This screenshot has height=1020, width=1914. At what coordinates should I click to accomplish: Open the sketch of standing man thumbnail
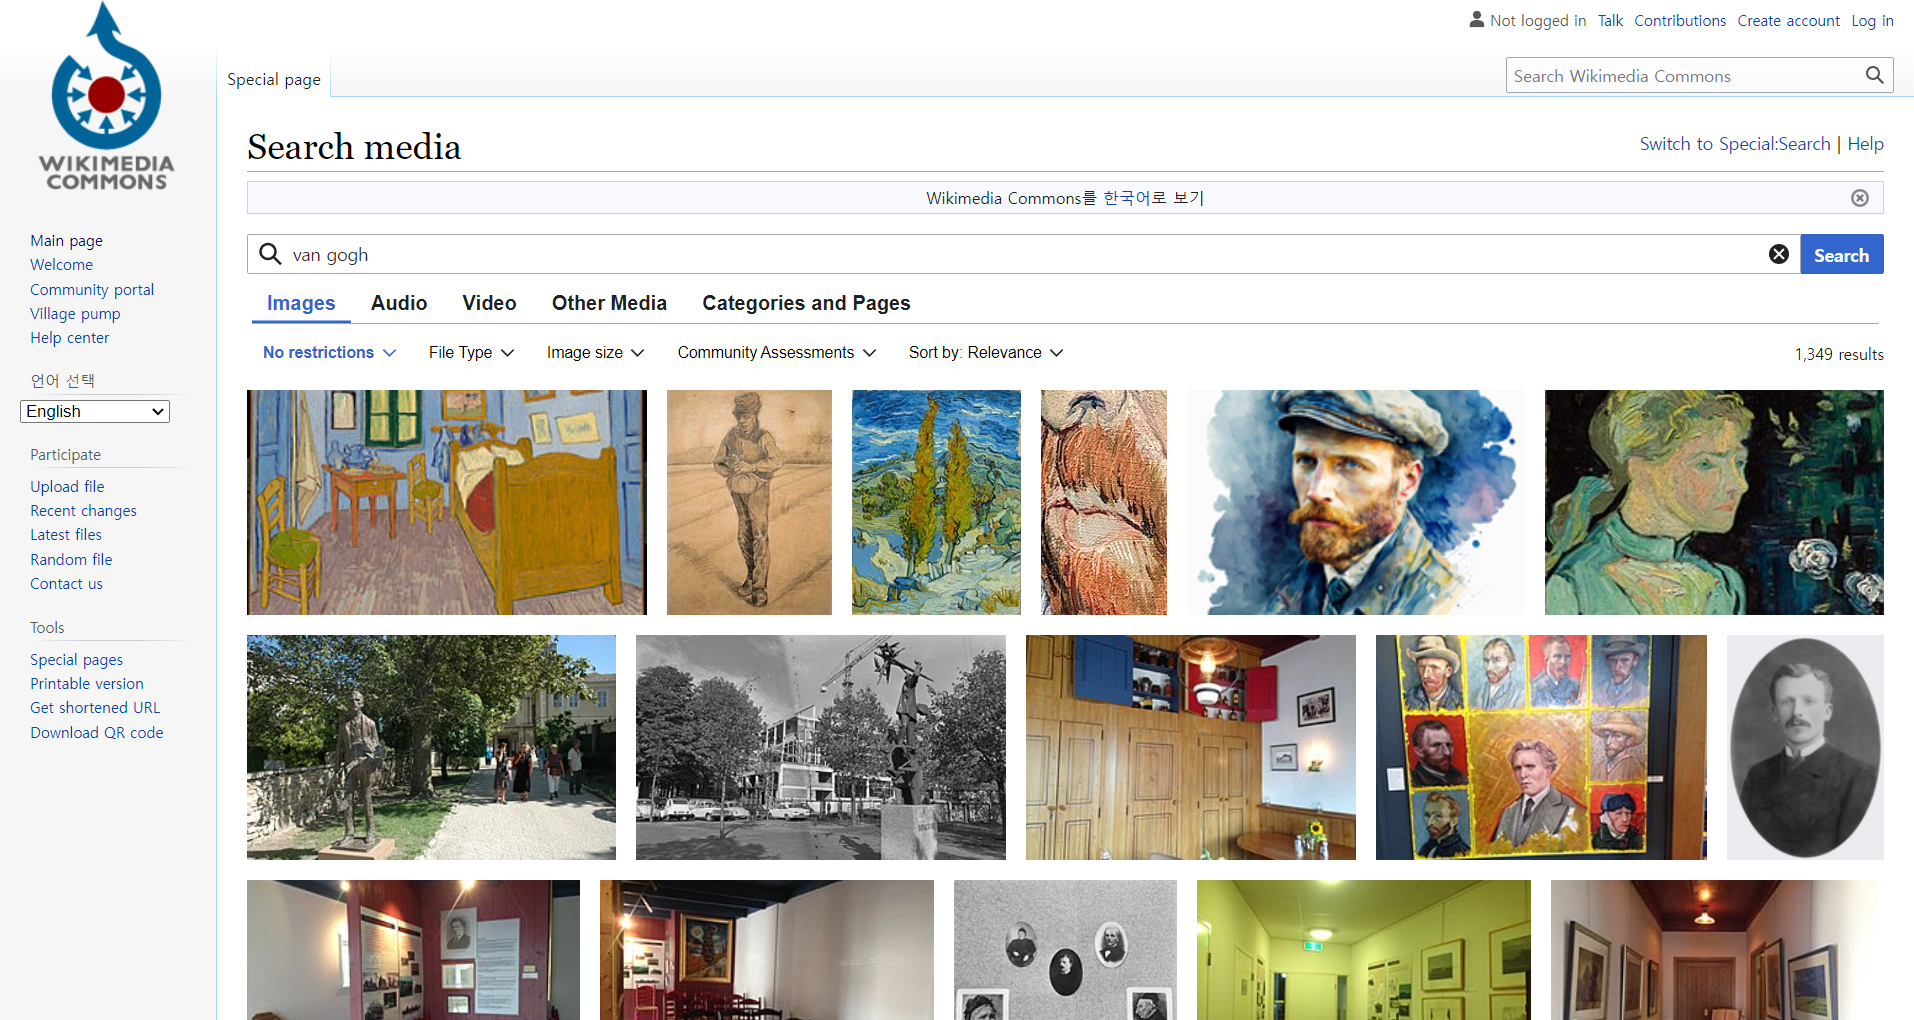point(749,502)
